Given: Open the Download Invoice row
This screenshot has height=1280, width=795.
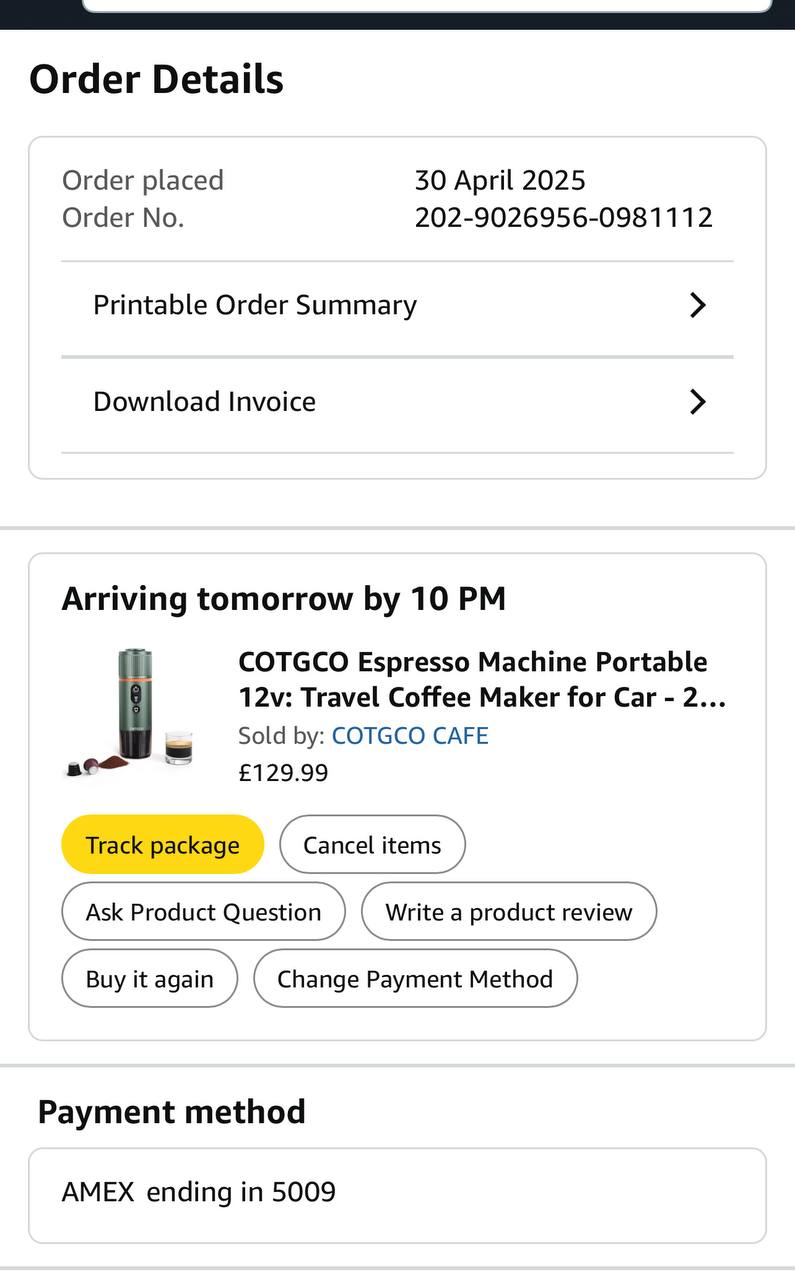Looking at the screenshot, I should [205, 402].
